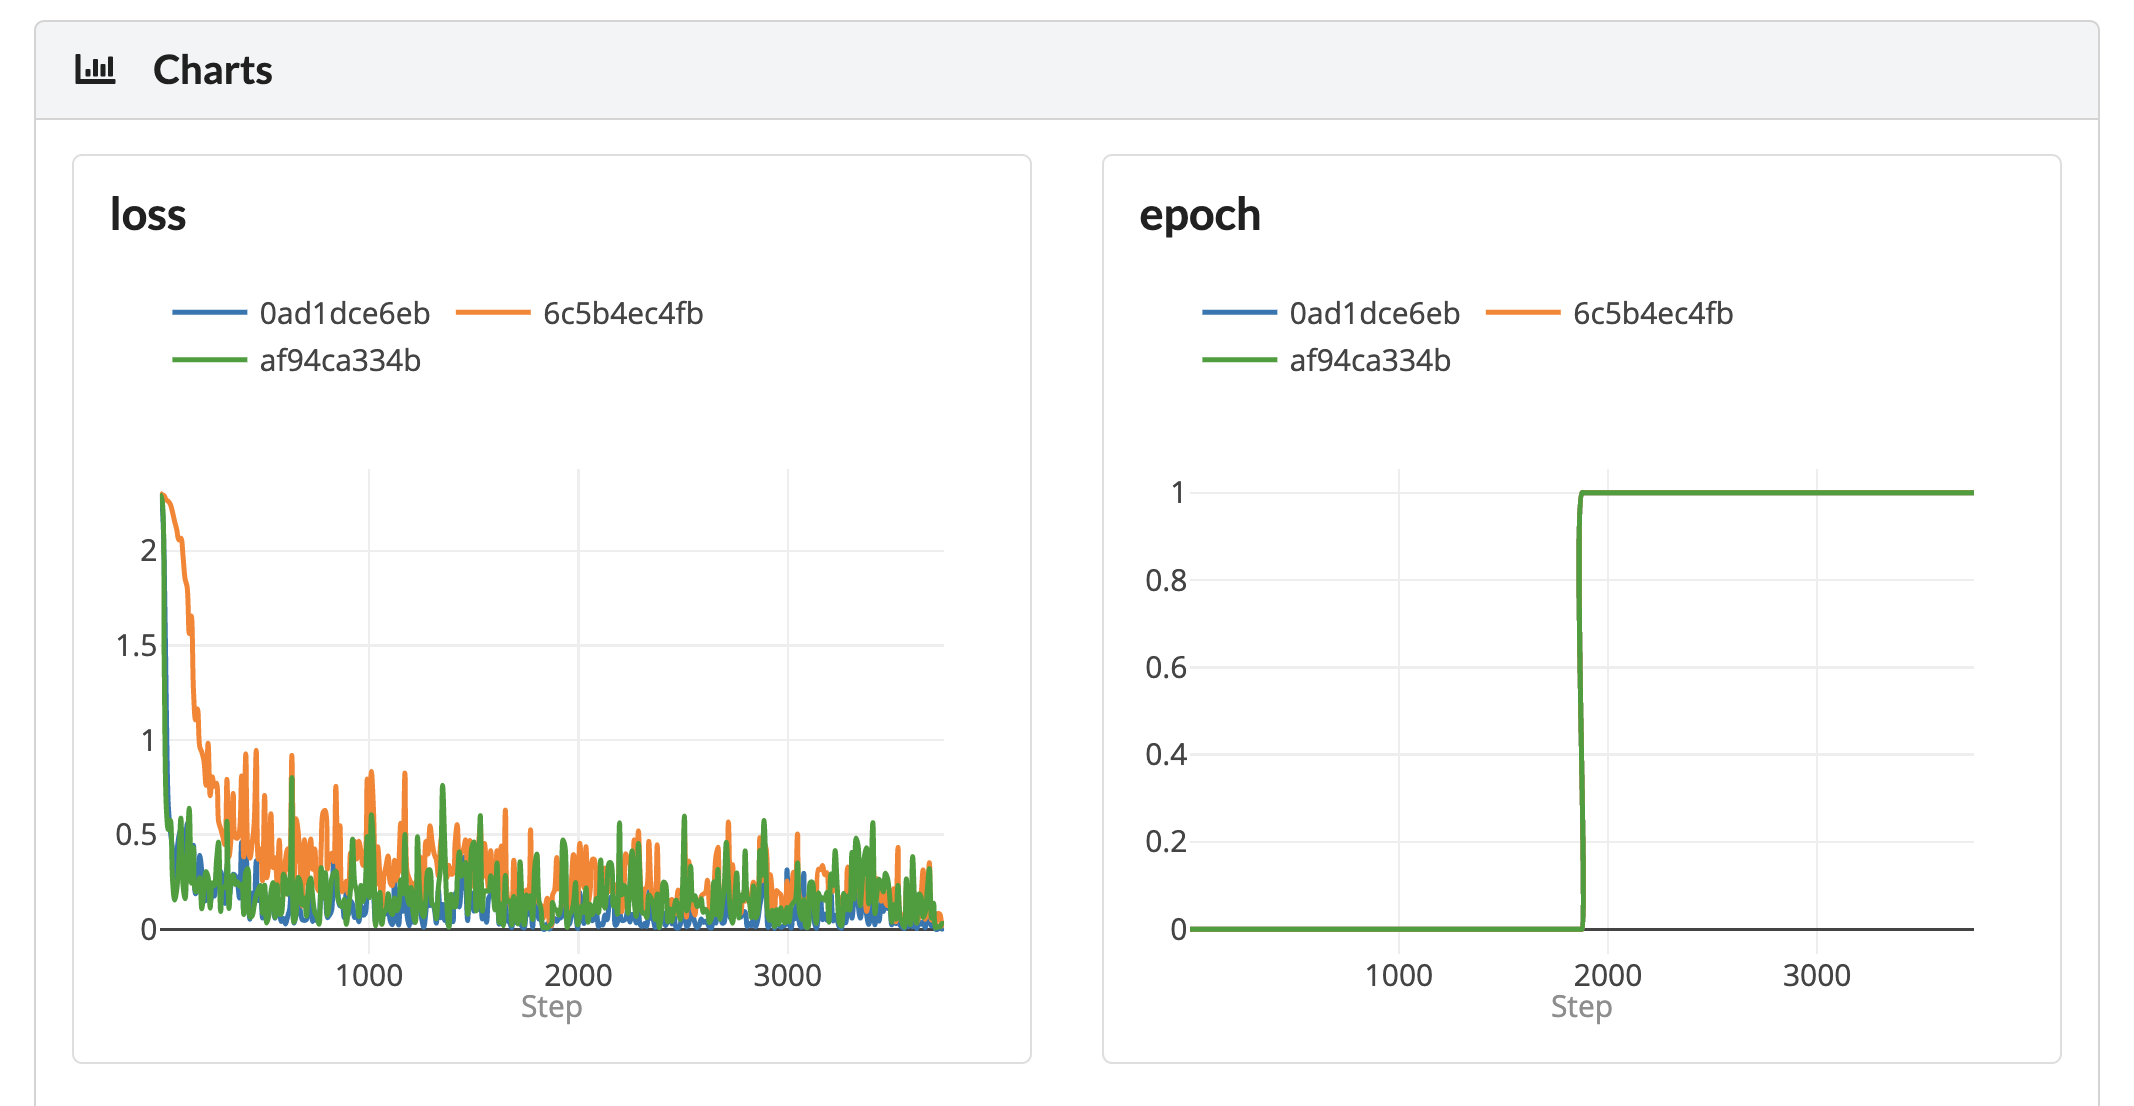Screen dimensions: 2134x1106
Task: Click the epoch chart title
Action: coord(1200,215)
